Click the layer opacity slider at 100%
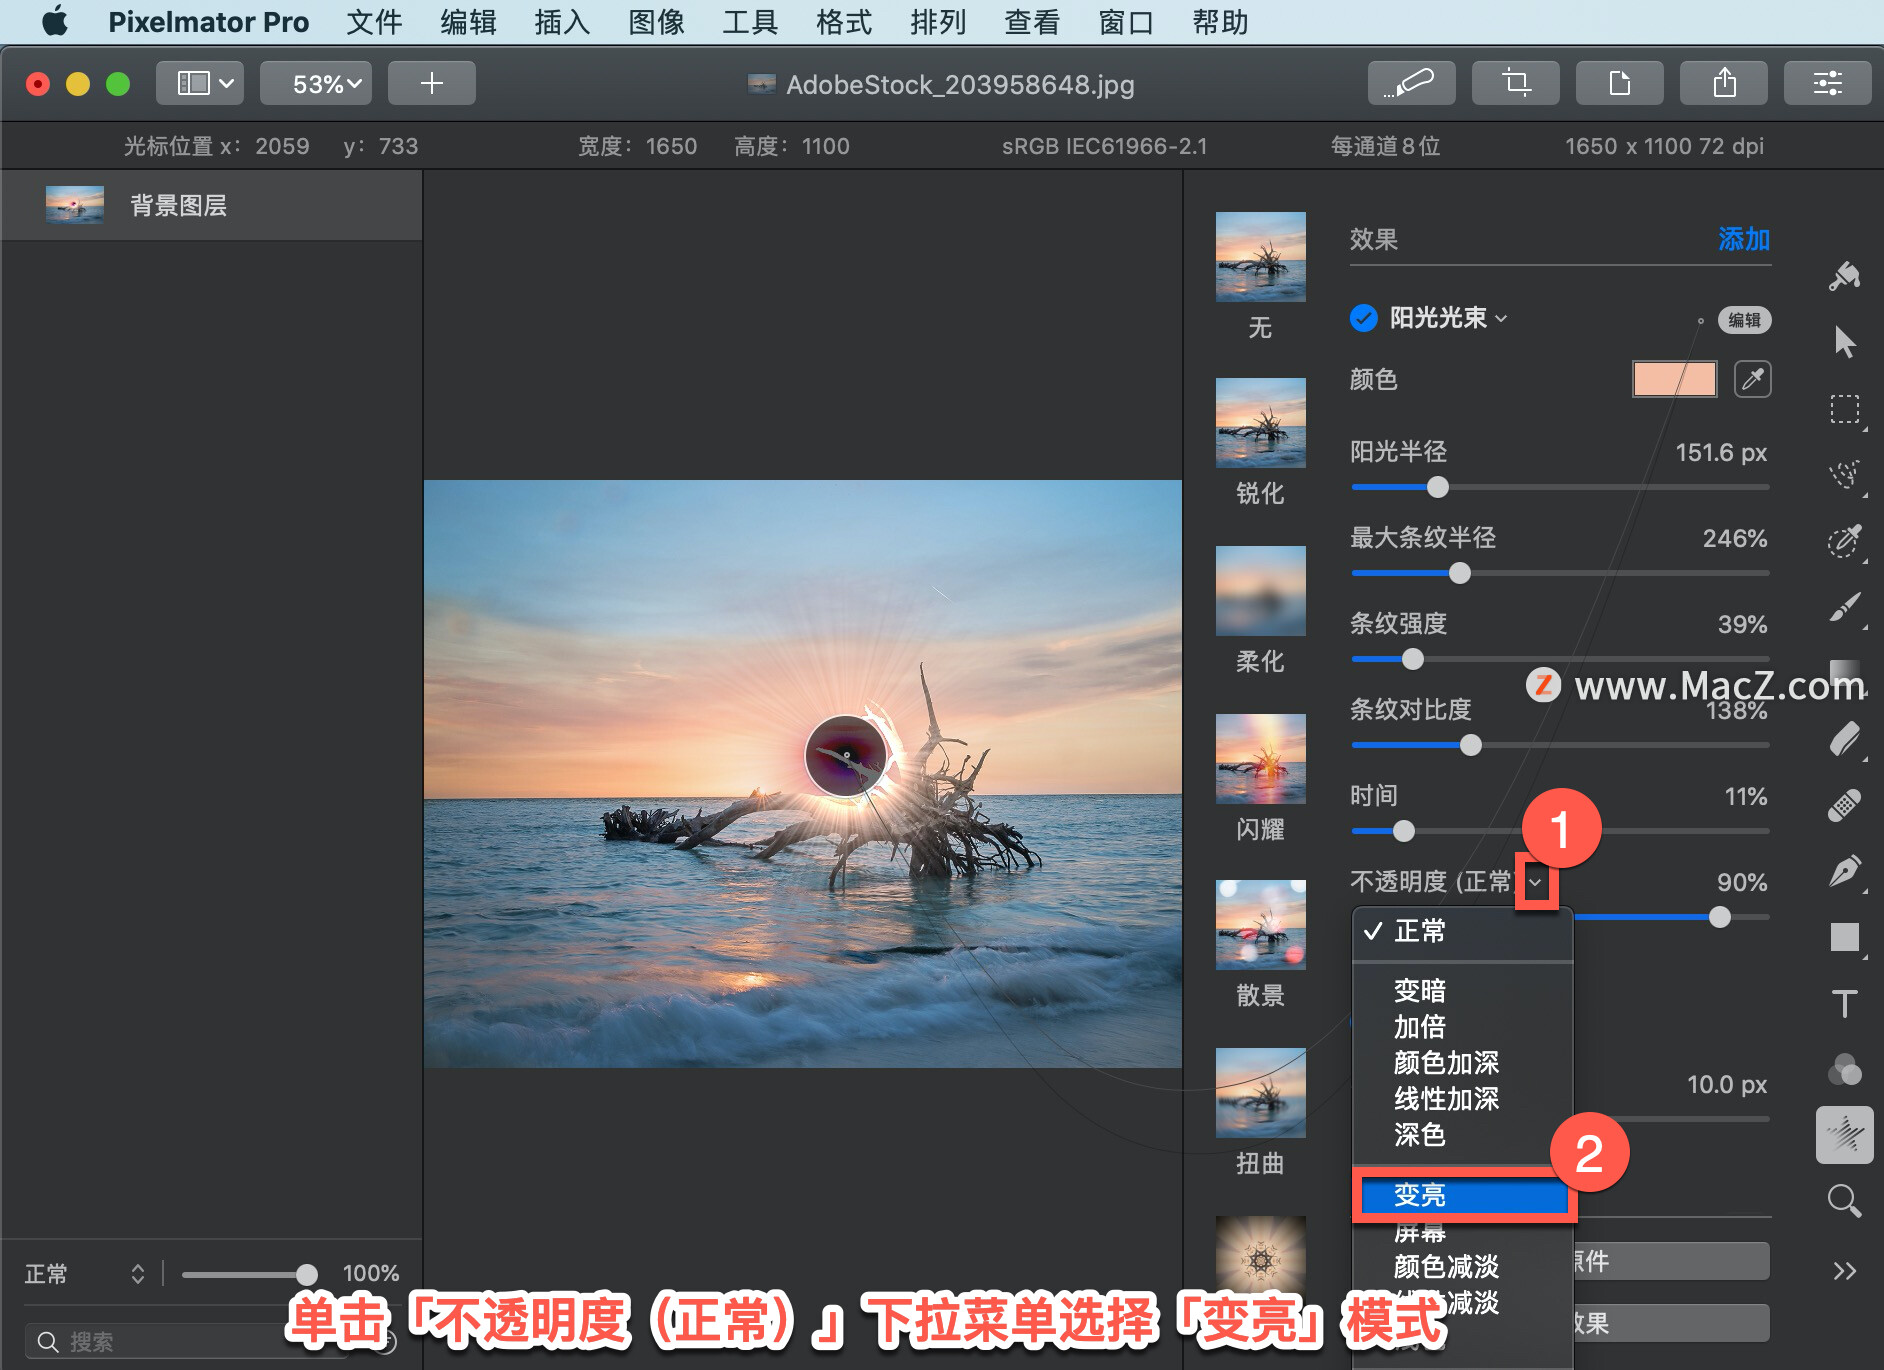 pos(250,1274)
